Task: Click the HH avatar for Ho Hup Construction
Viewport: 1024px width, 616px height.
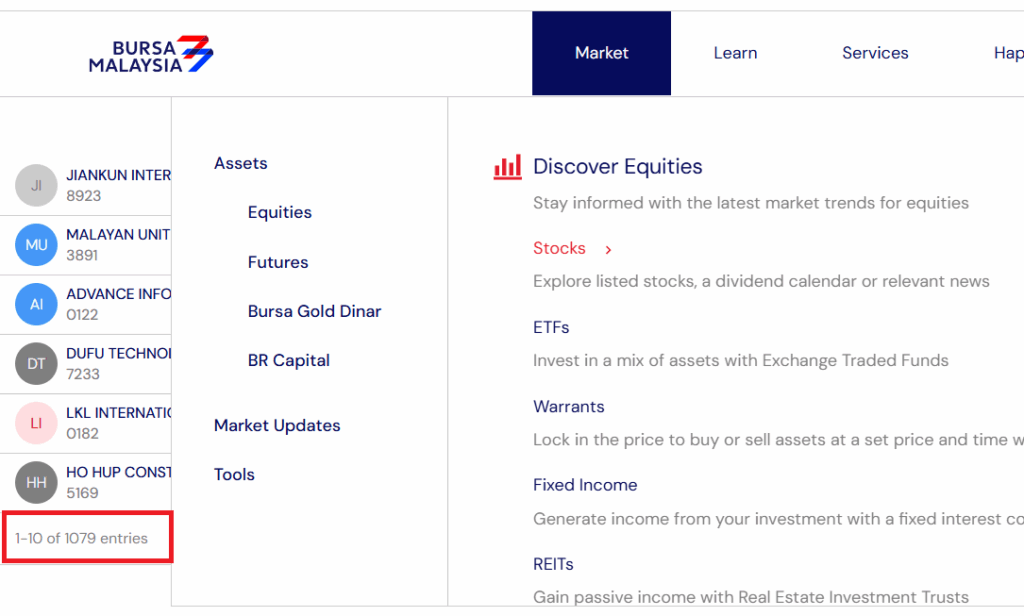Action: pos(37,483)
